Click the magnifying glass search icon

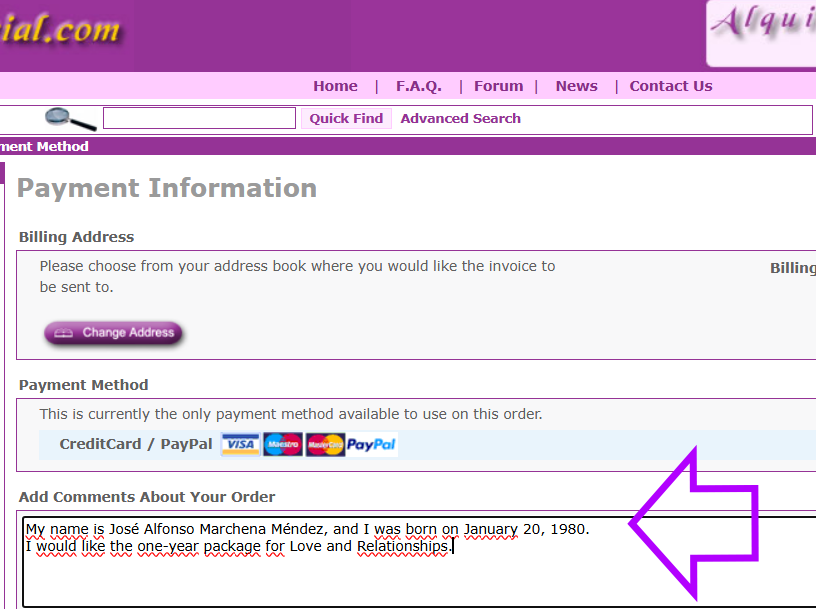[71, 119]
